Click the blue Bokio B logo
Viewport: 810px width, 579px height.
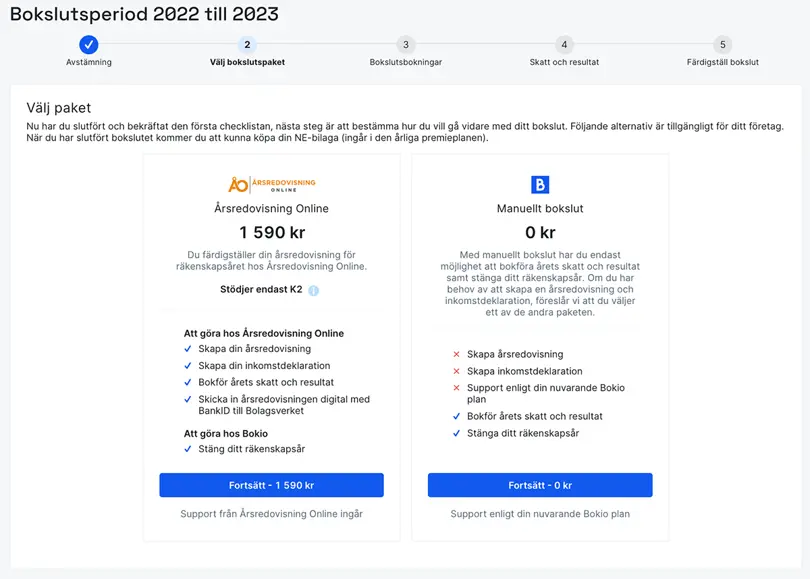click(540, 184)
